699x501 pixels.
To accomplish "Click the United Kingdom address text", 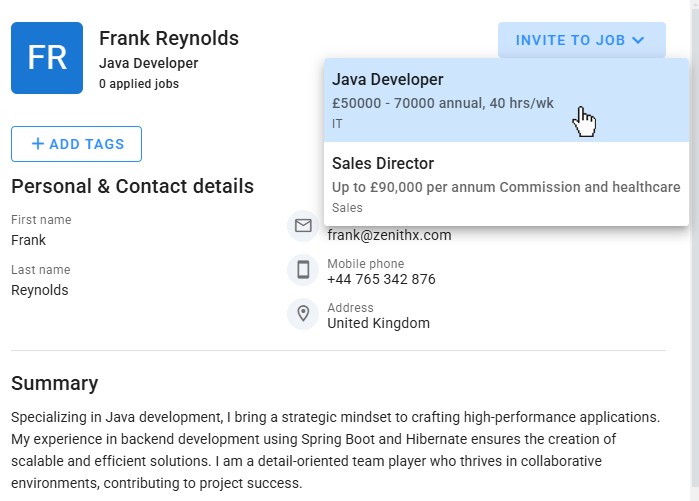I will click(x=378, y=323).
